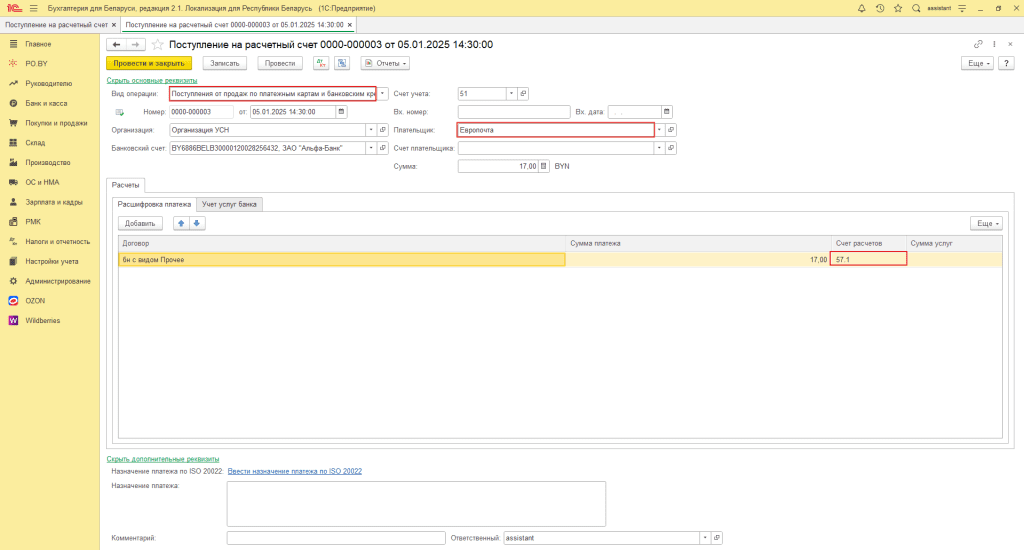Switch to the Учет услуг банка tab
This screenshot has height=550, width=1024.
pyautogui.click(x=230, y=204)
